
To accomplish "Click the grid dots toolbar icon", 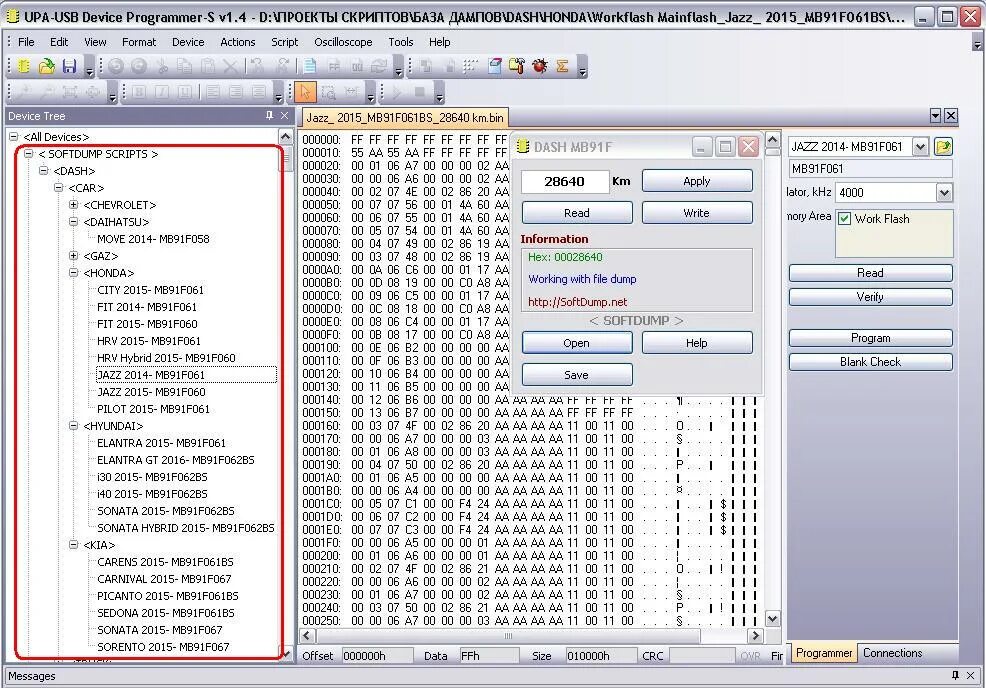I will coord(471,66).
